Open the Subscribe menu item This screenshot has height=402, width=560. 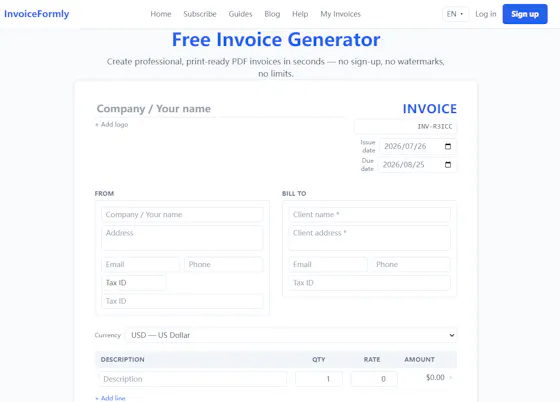[200, 14]
